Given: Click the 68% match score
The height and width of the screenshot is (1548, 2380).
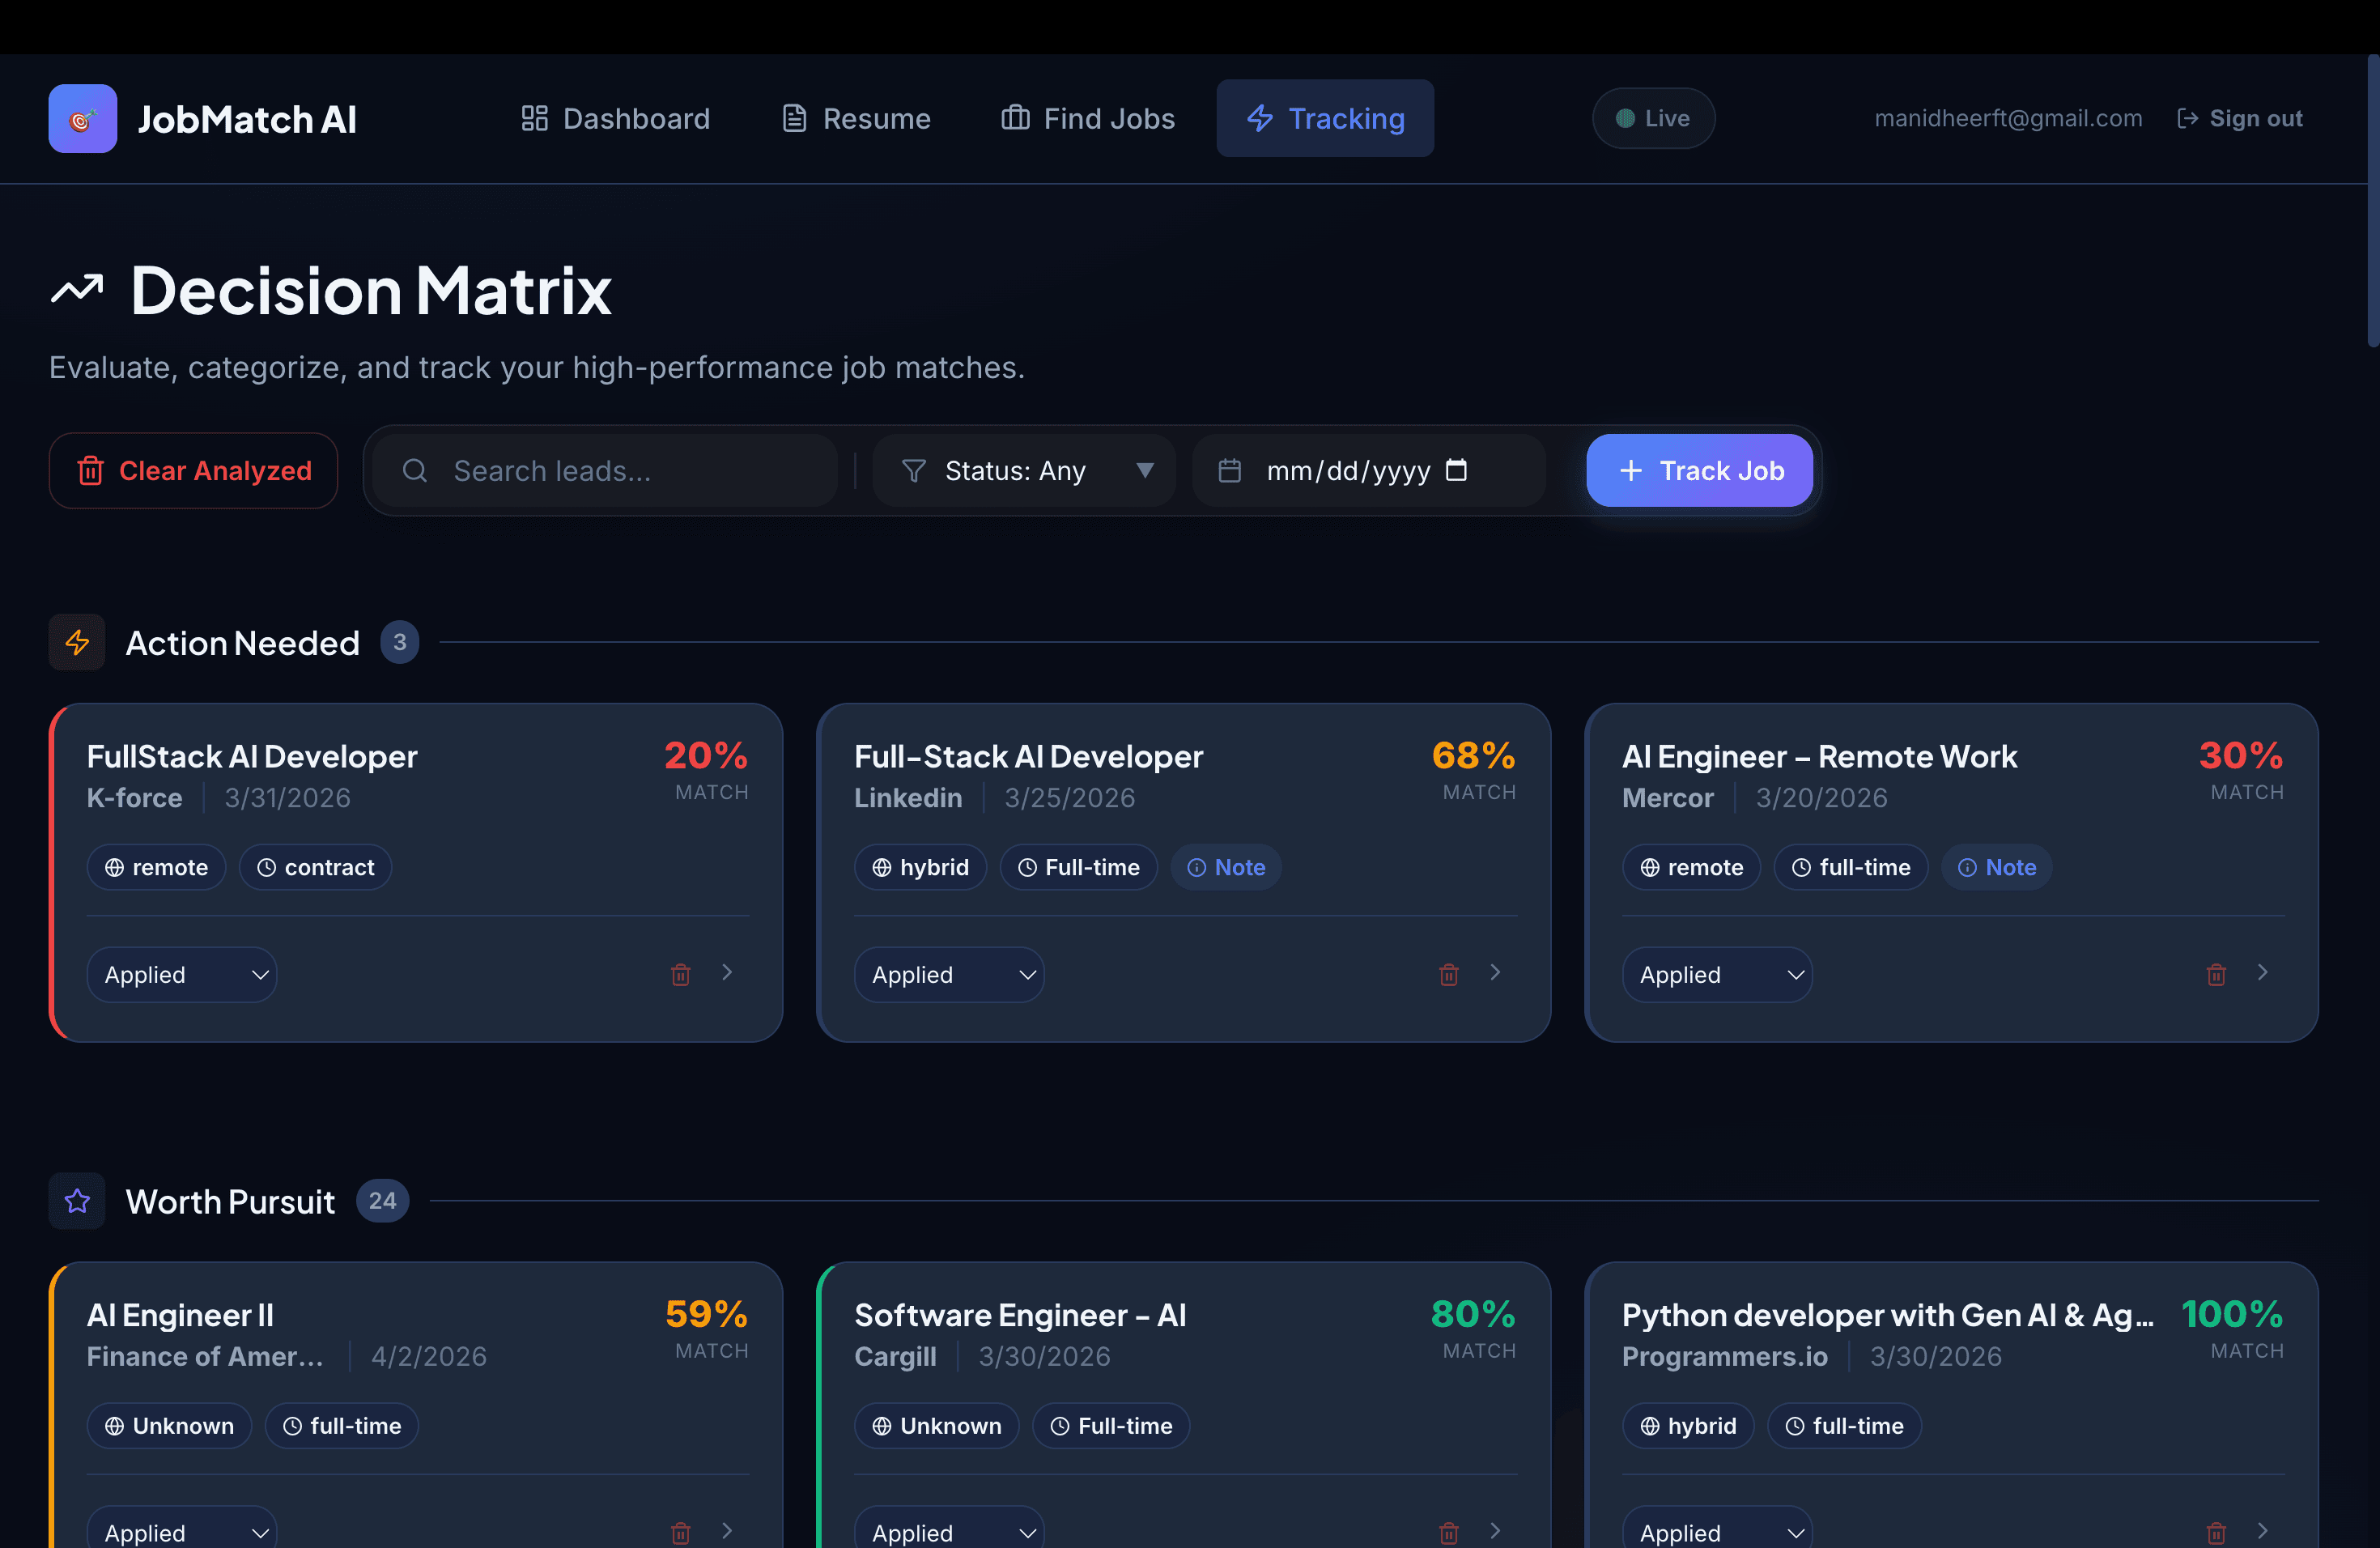Looking at the screenshot, I should click(1473, 756).
